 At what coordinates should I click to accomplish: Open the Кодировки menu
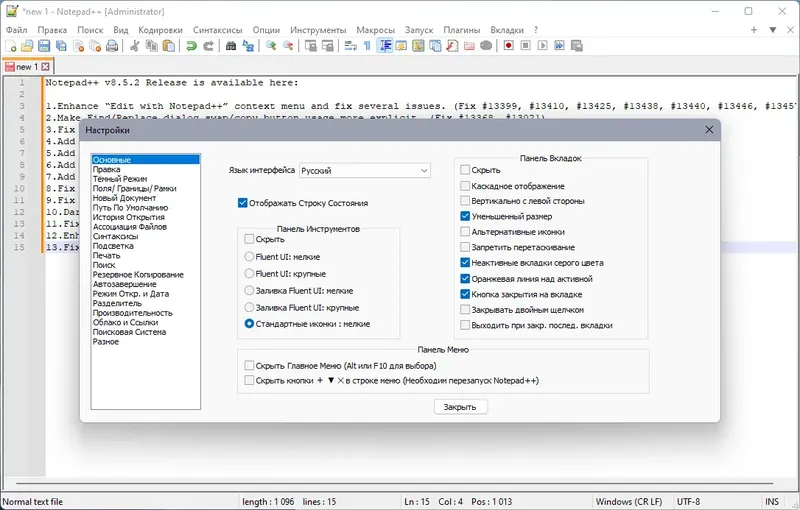coord(160,30)
